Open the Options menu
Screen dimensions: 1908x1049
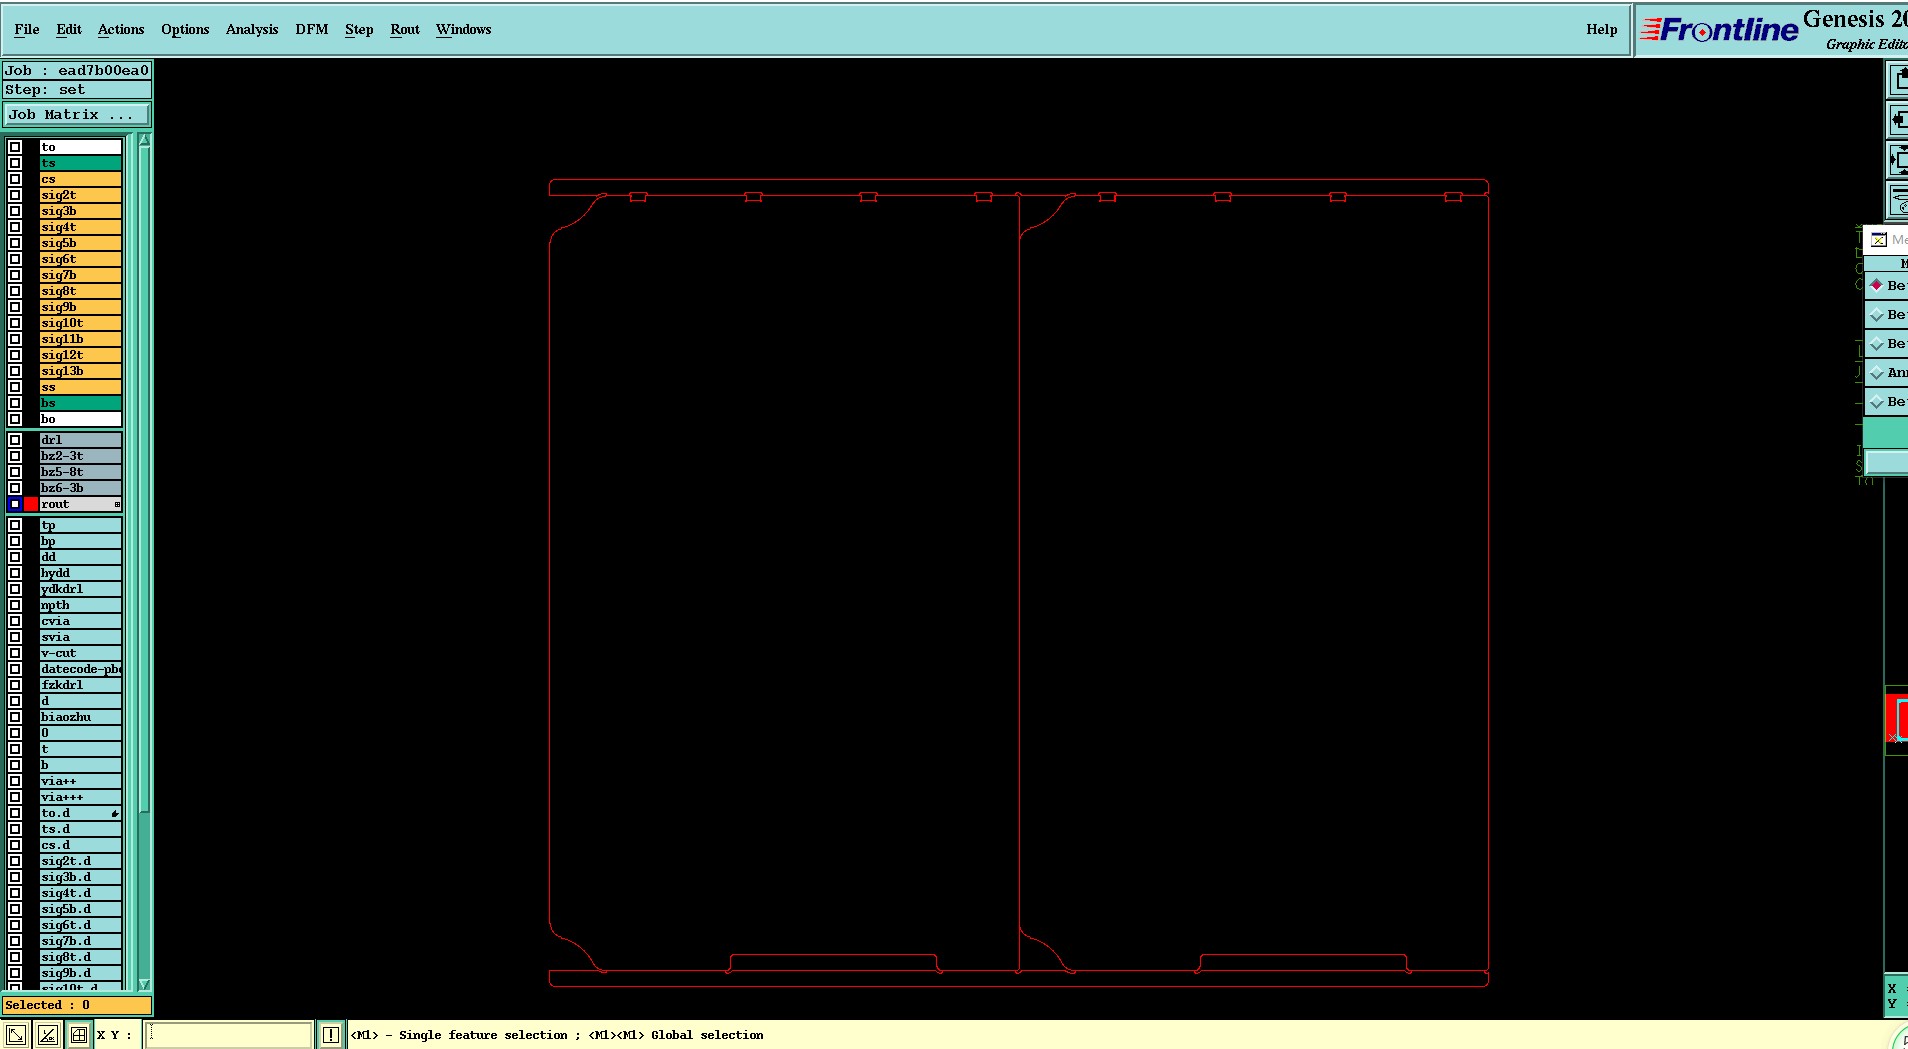click(x=185, y=29)
